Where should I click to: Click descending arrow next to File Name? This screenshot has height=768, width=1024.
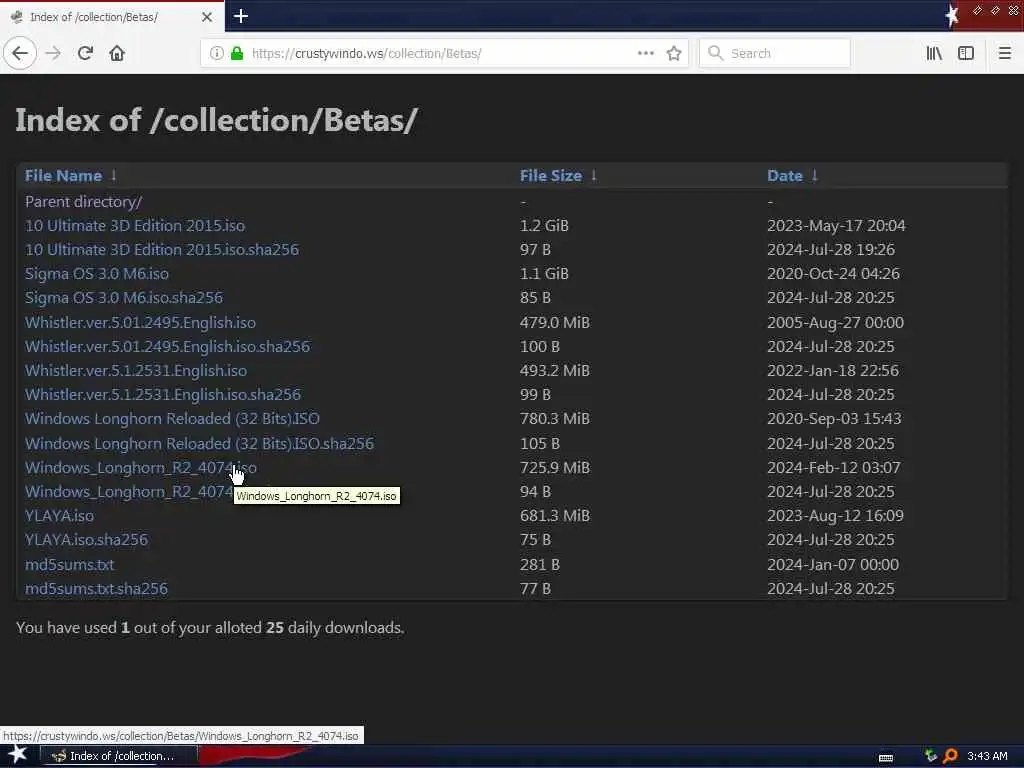pos(114,175)
